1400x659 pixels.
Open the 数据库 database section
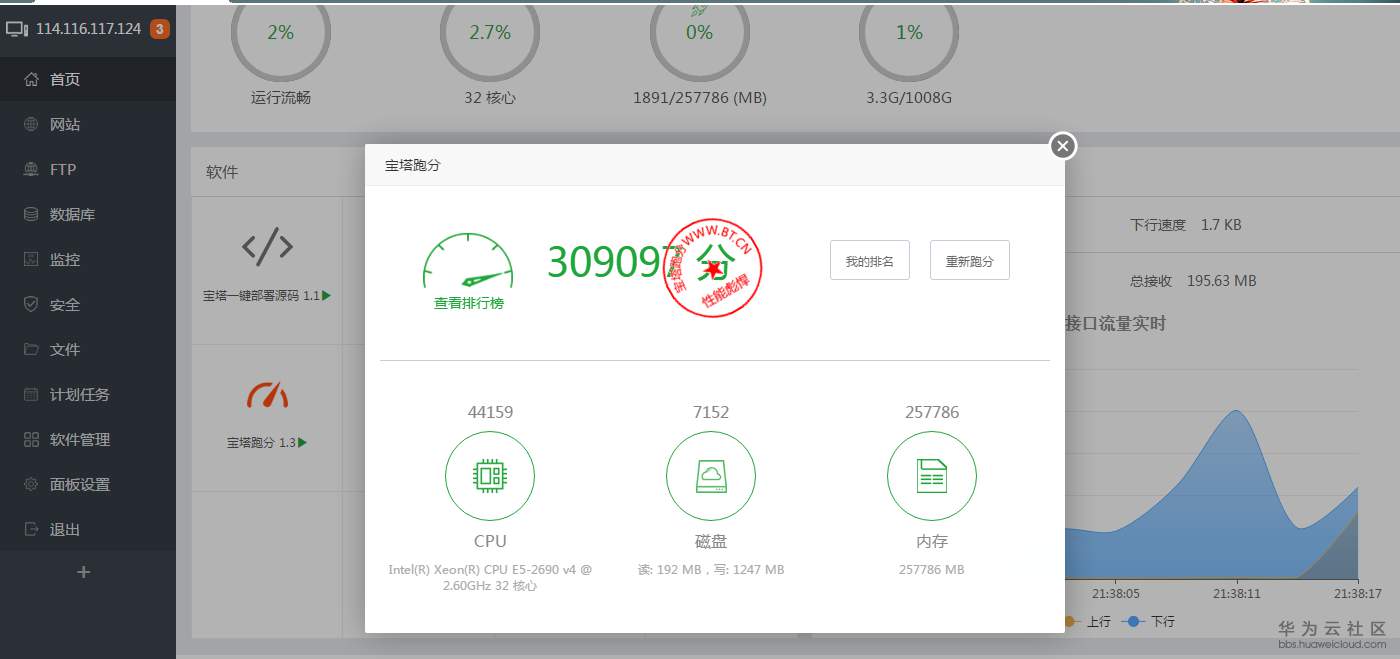click(88, 214)
